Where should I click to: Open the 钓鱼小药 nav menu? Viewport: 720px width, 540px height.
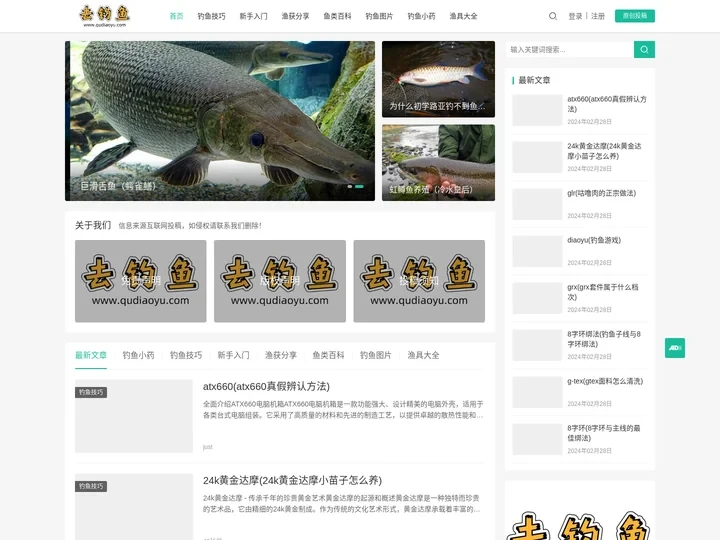(x=422, y=16)
